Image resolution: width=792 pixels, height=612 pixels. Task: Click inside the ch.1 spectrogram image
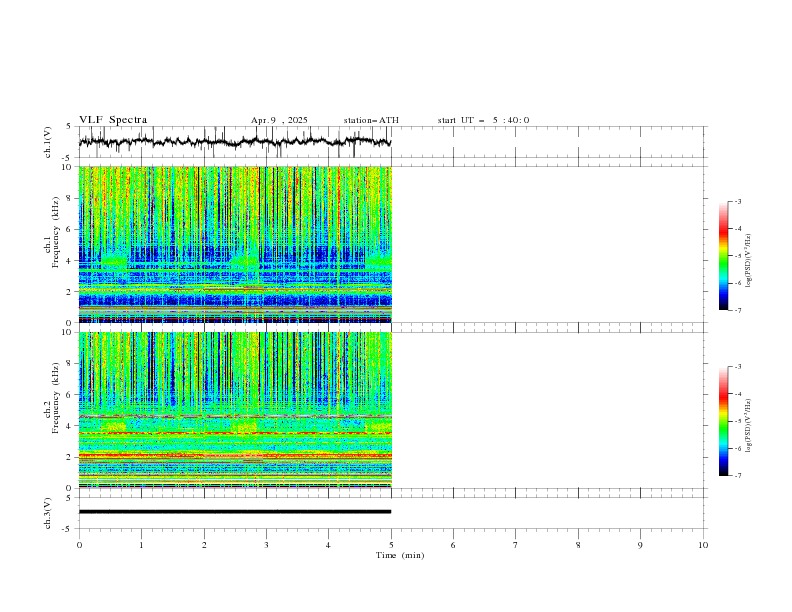tap(235, 244)
